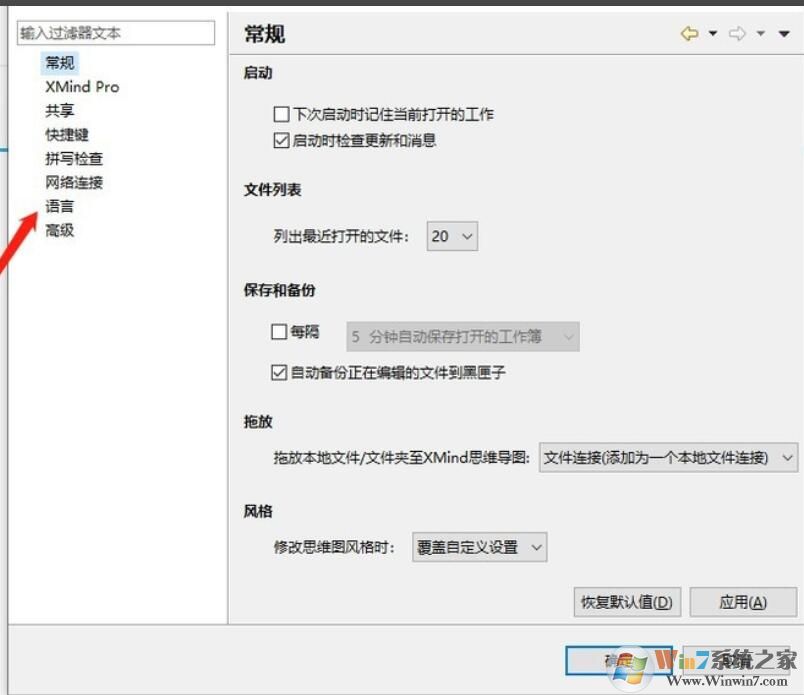
Task: Open the preference page view menu triangle
Action: click(784, 33)
